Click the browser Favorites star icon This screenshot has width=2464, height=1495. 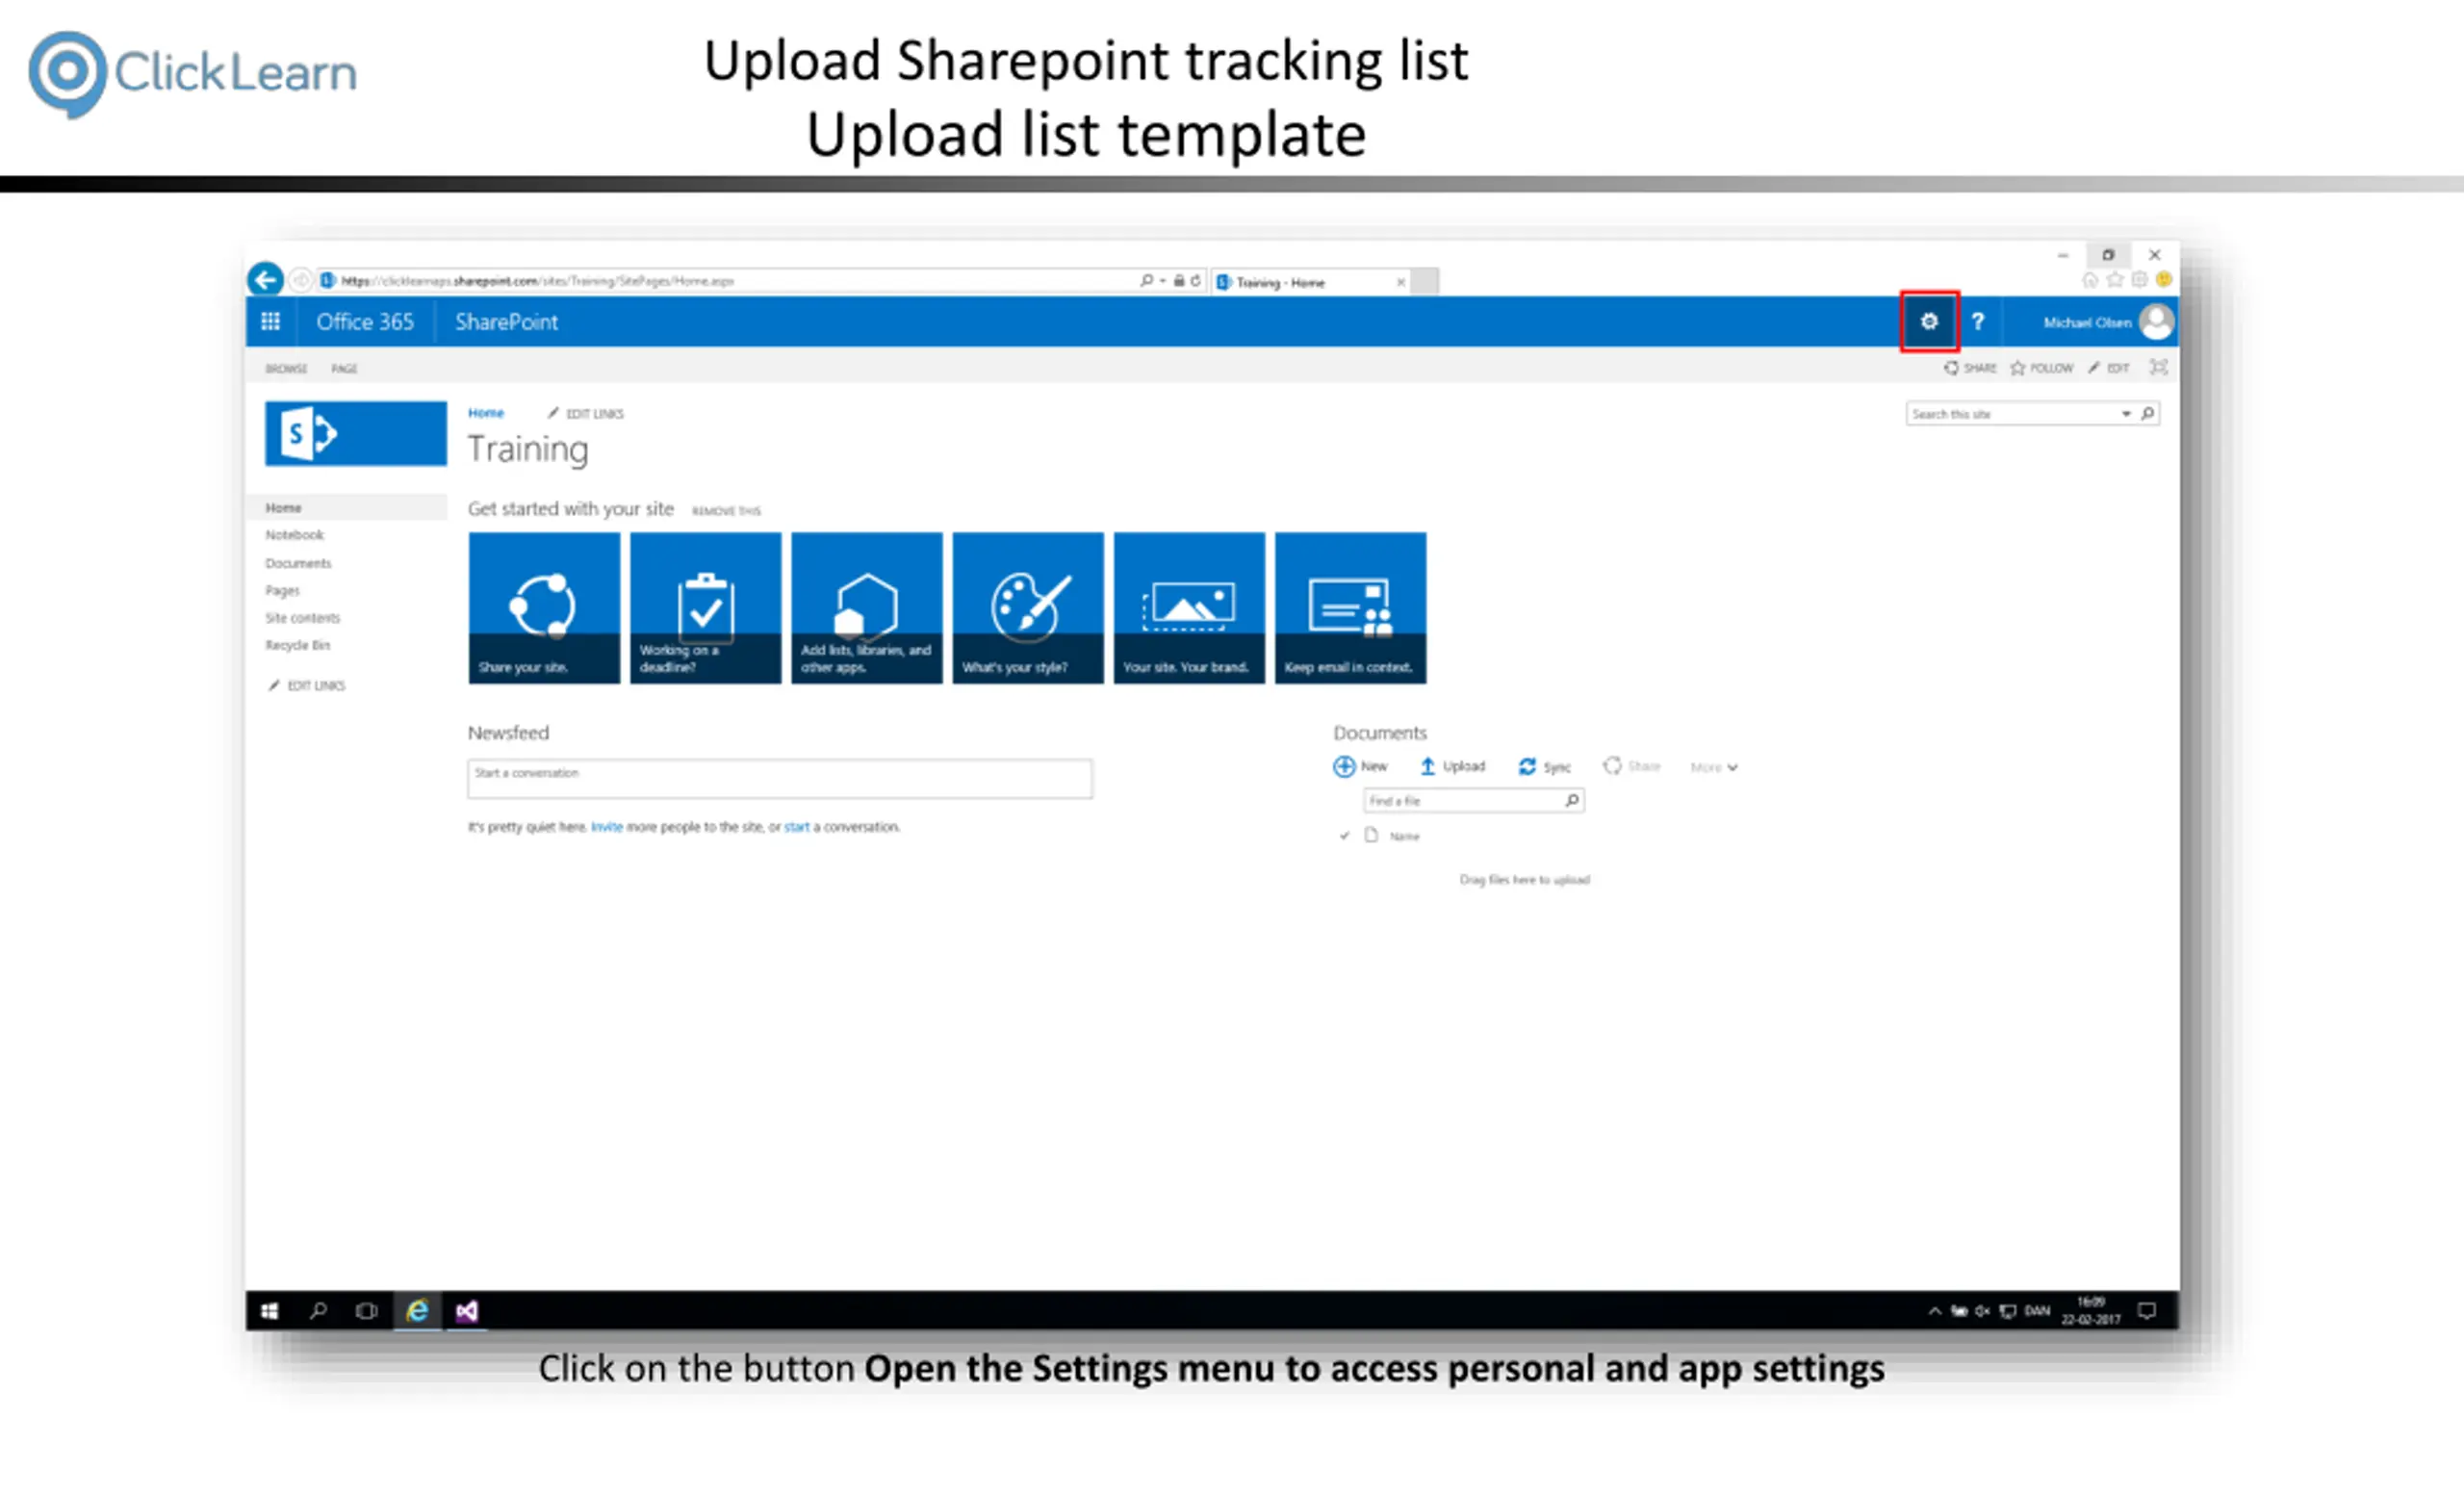(x=2115, y=280)
